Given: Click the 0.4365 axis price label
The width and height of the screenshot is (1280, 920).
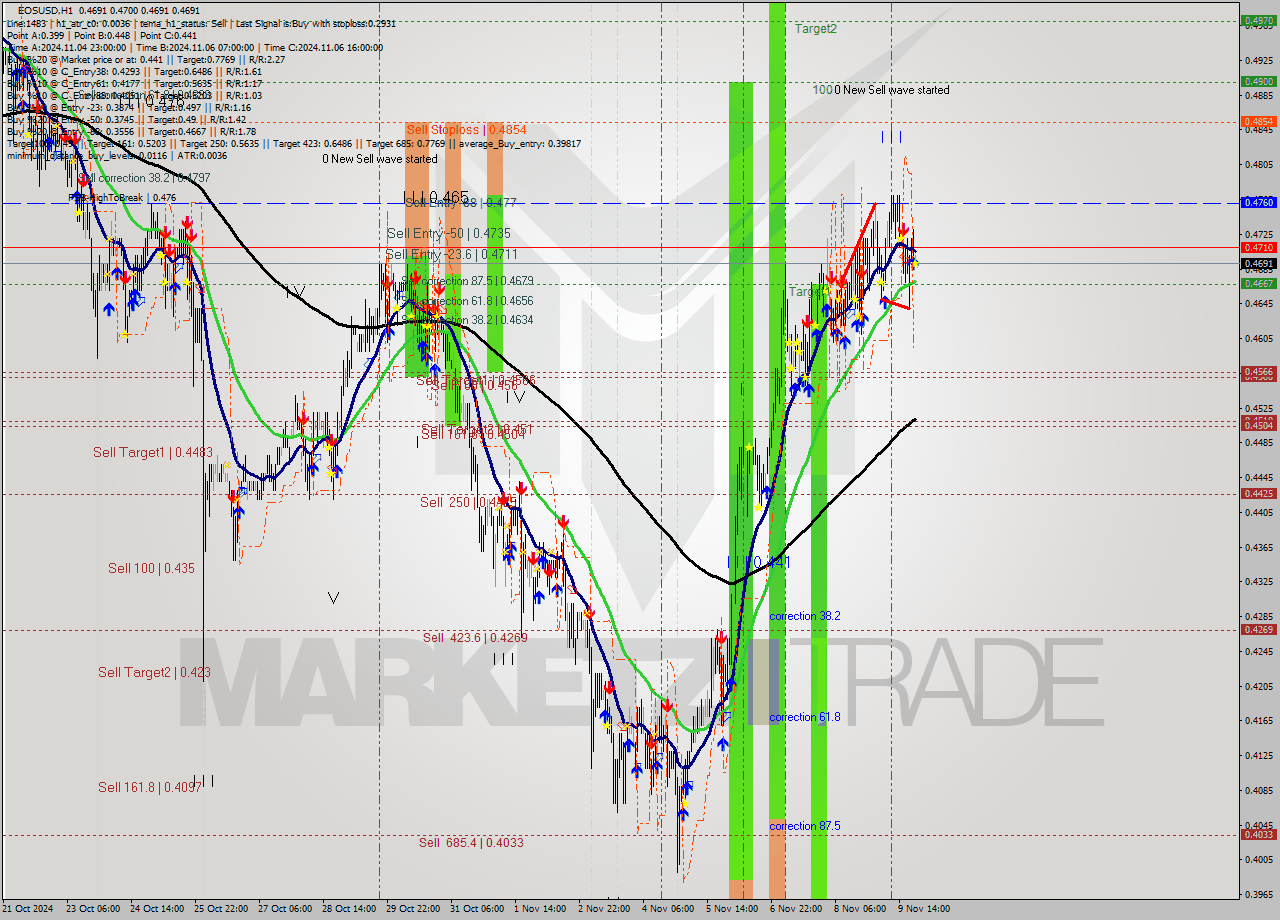Looking at the screenshot, I should [x=1257, y=547].
